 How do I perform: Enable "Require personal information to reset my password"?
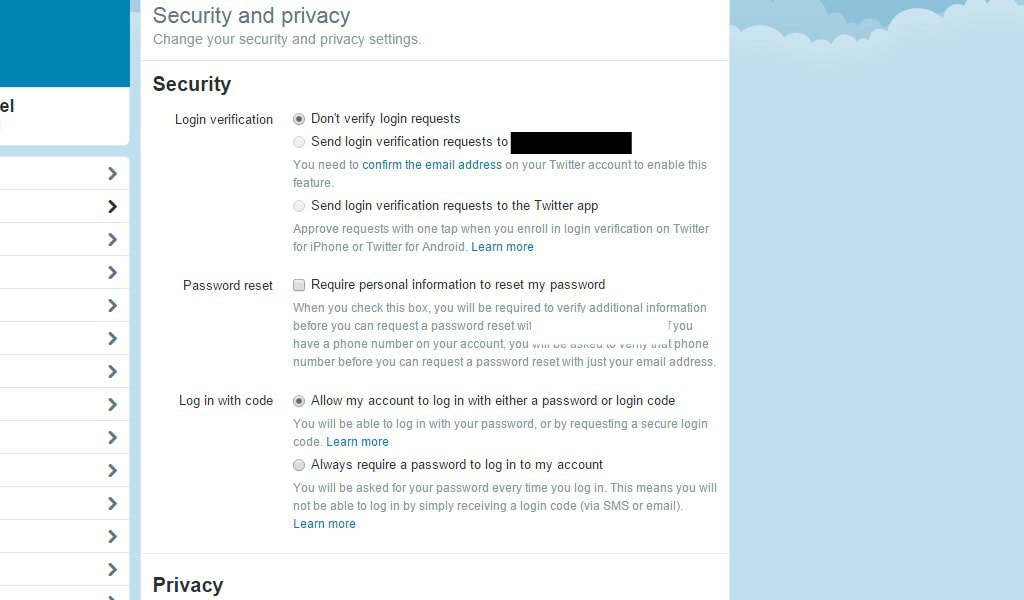(x=298, y=285)
